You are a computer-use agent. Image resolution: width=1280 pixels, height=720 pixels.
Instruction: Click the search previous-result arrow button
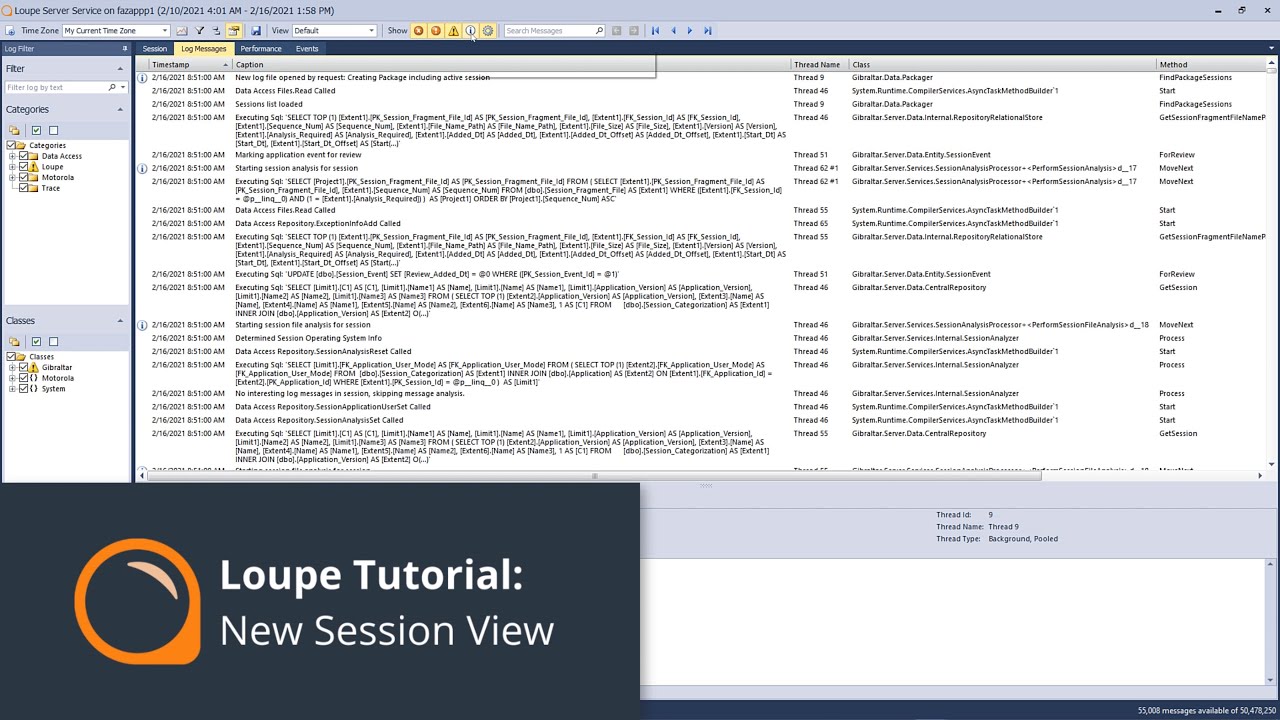[616, 31]
